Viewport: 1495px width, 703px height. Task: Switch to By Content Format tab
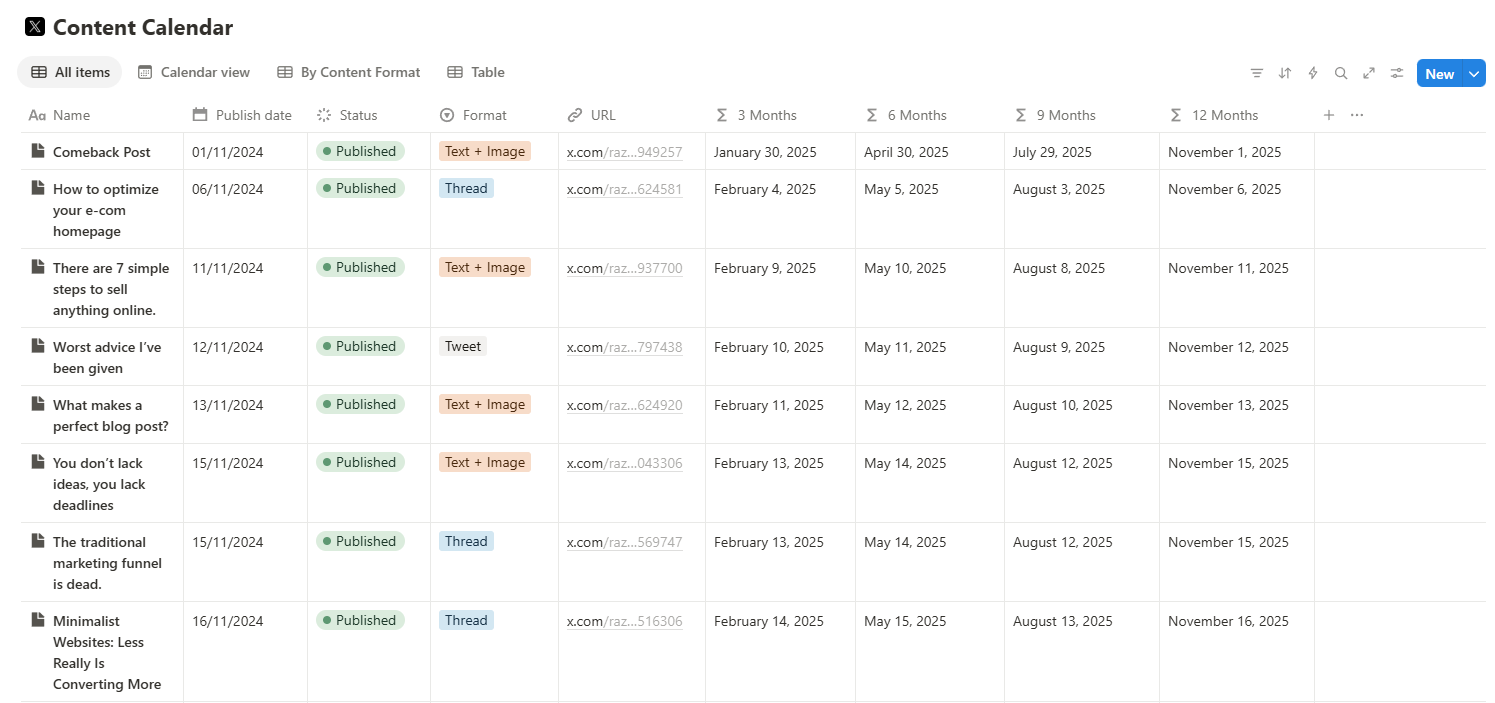click(349, 72)
